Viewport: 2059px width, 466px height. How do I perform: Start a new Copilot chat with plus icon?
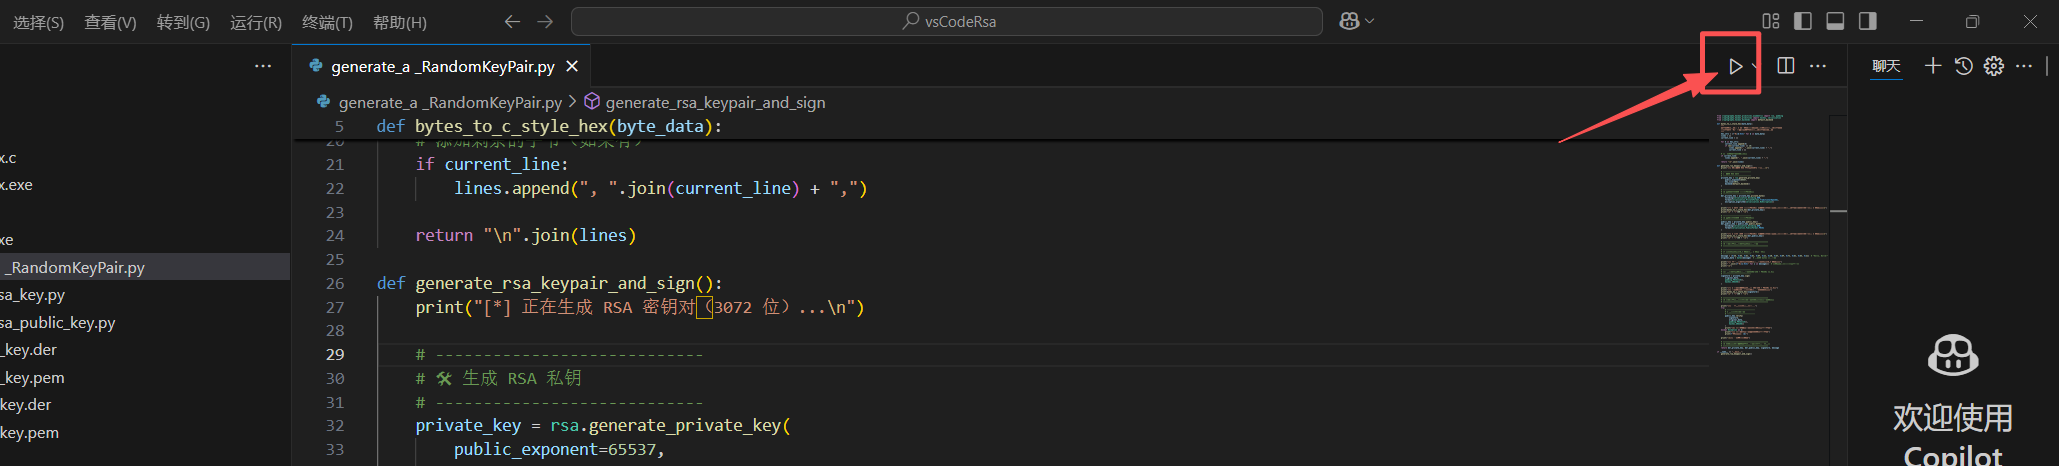pyautogui.click(x=1933, y=66)
